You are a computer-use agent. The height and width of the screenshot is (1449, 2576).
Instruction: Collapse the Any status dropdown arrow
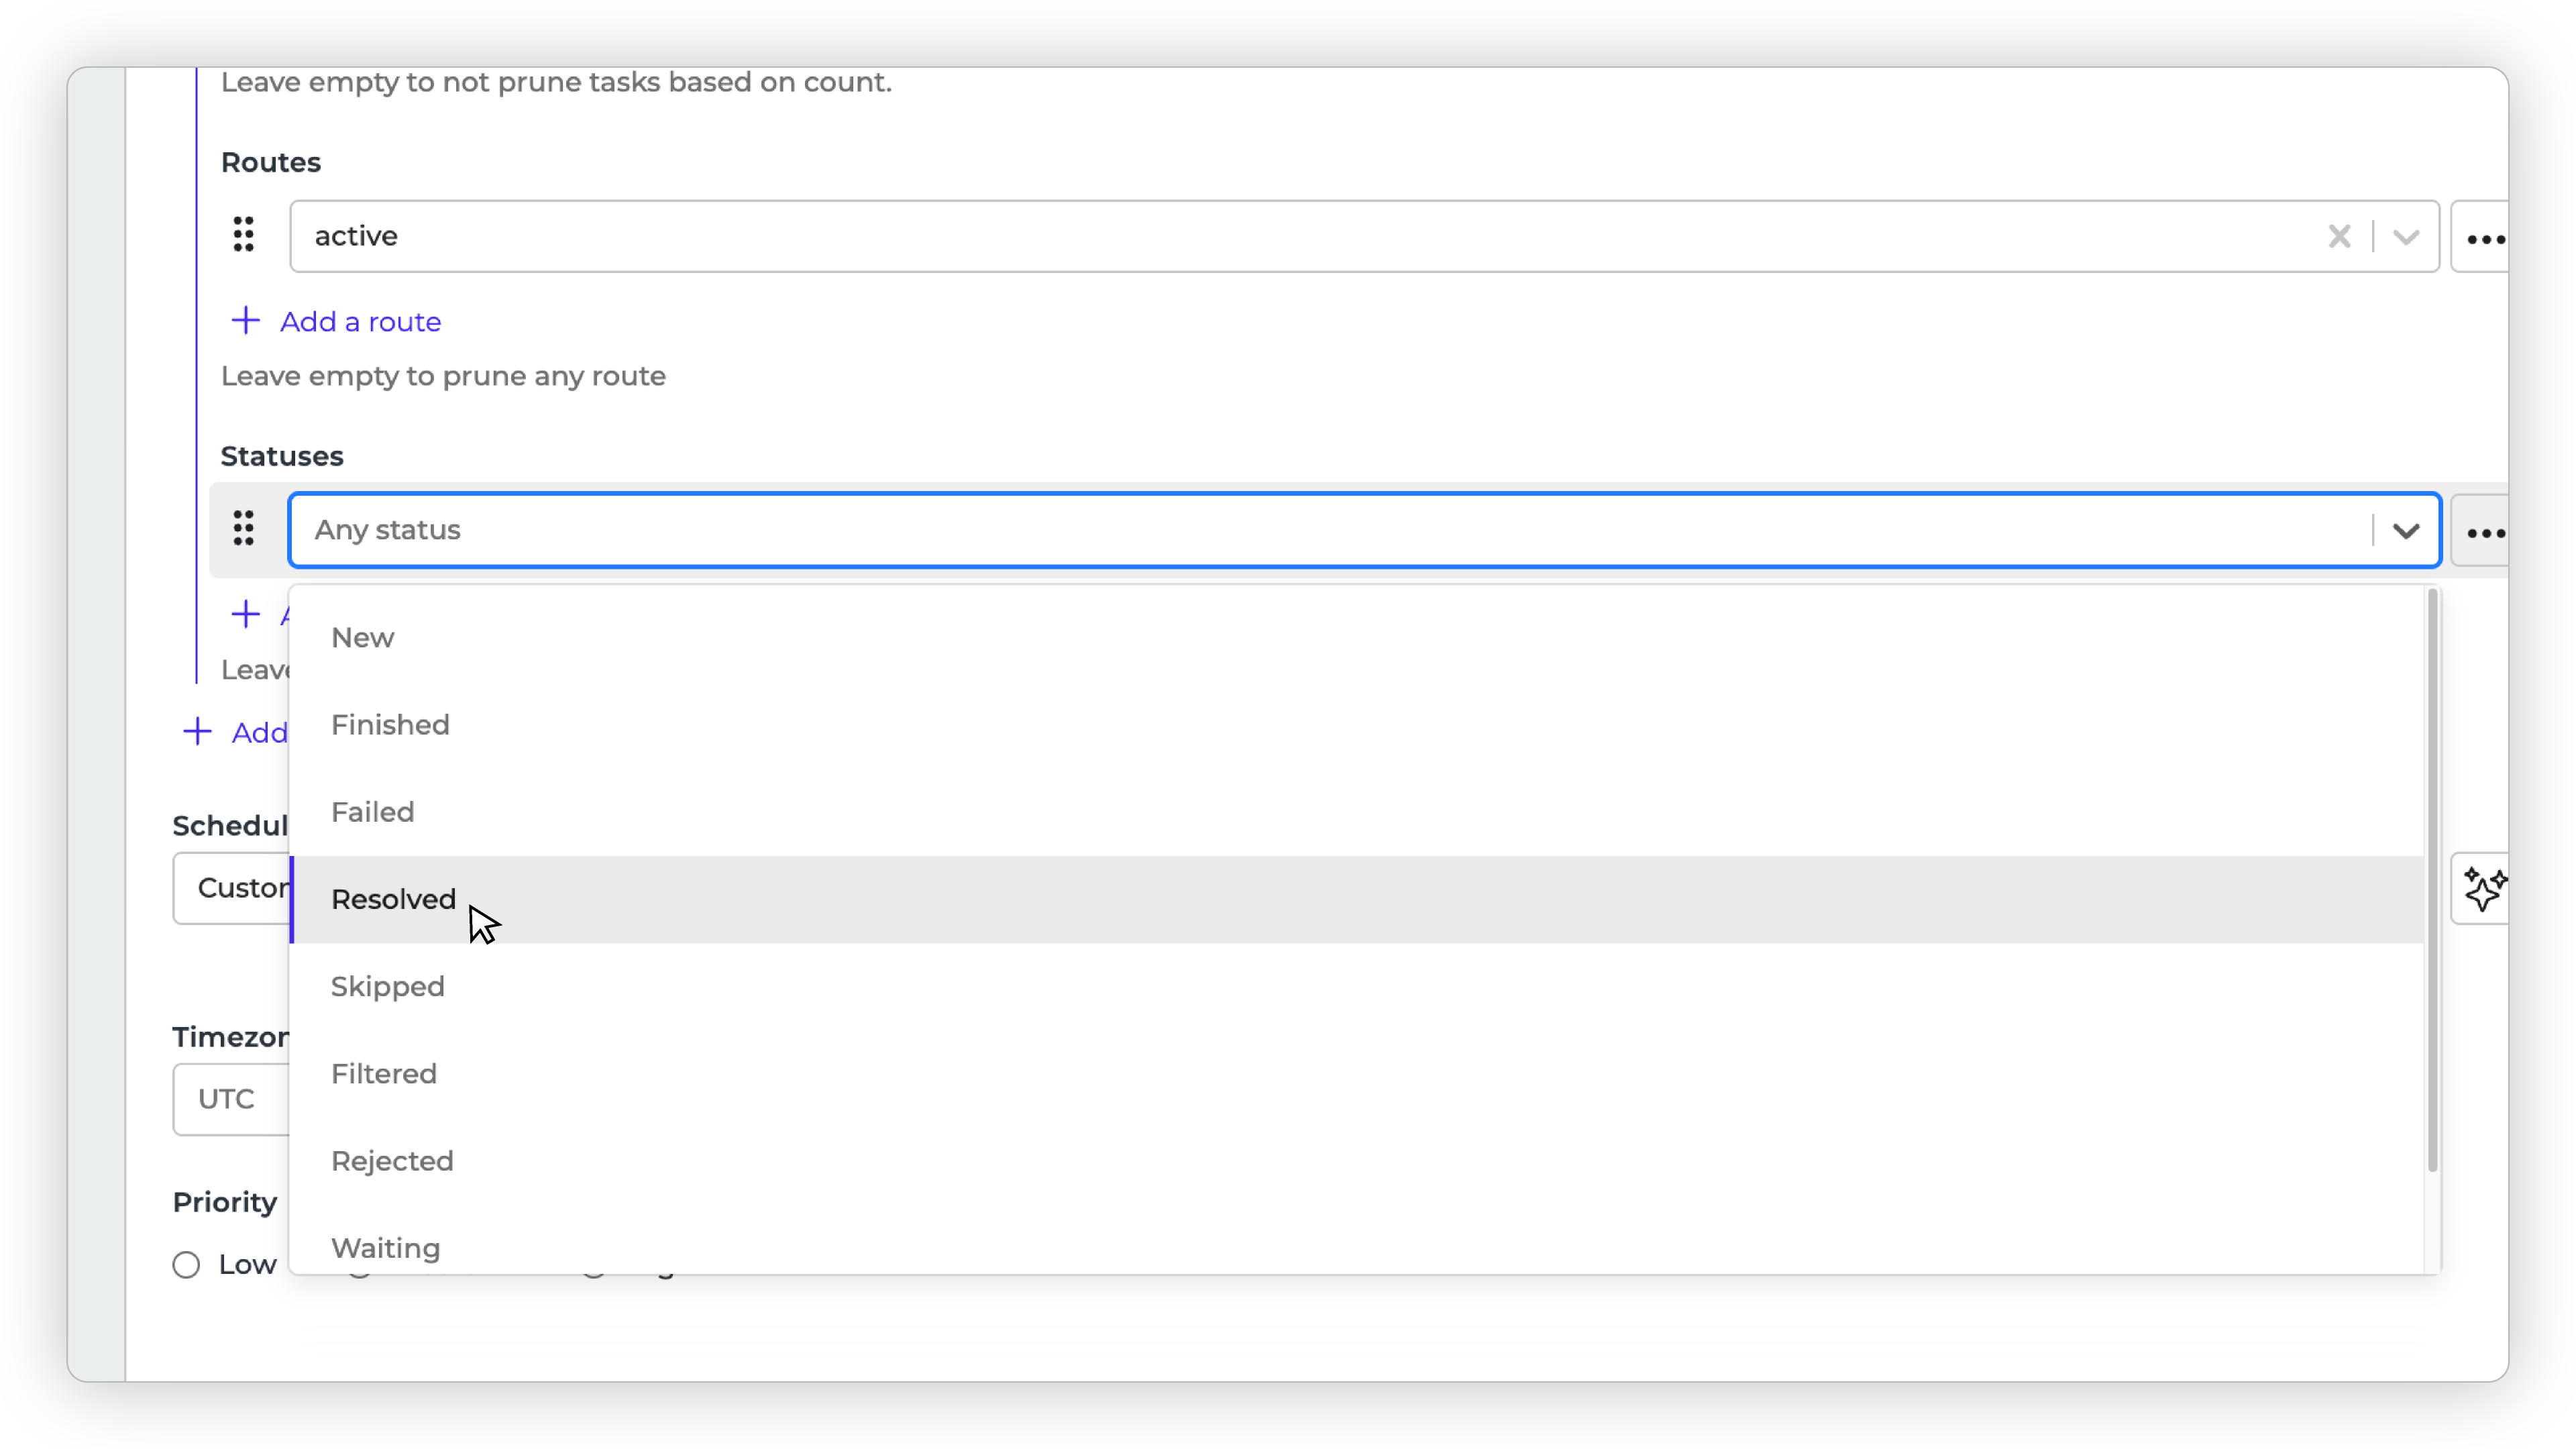[2406, 530]
